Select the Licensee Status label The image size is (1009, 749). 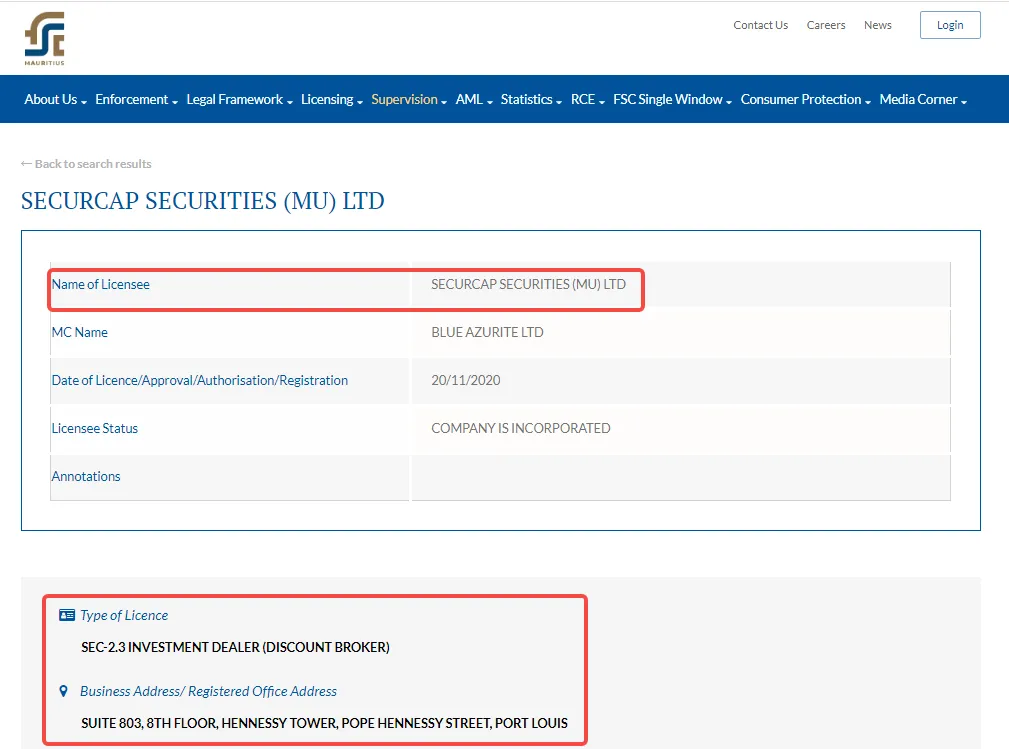[95, 429]
